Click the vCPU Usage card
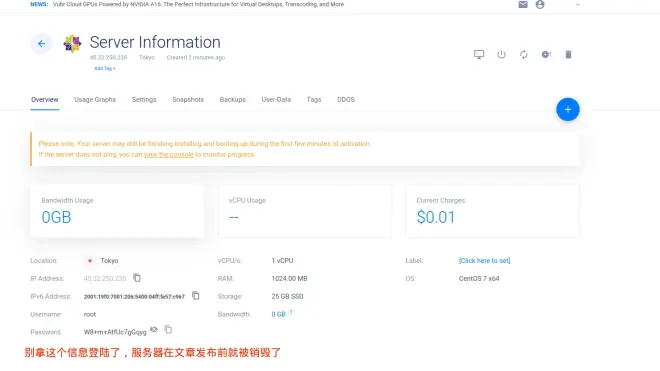Image resolution: width=660 pixels, height=371 pixels. (305, 211)
